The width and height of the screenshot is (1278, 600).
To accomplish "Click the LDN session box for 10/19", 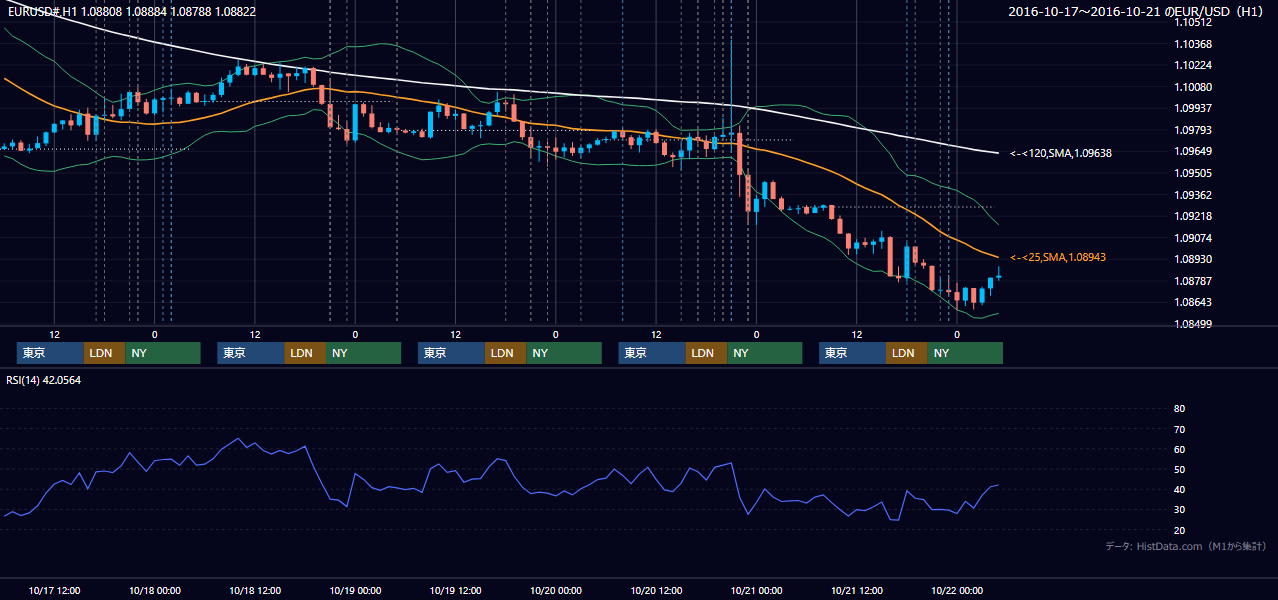I will [x=506, y=353].
